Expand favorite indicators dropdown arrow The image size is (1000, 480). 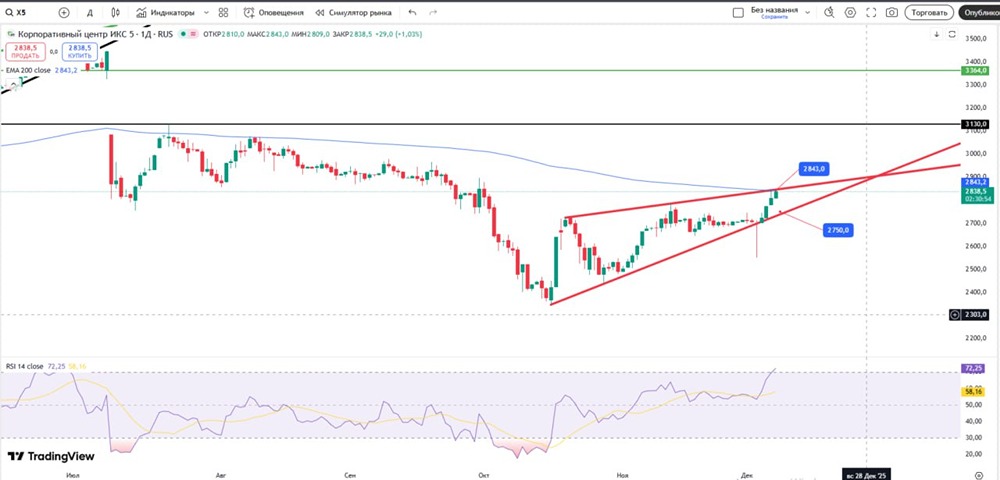click(x=206, y=12)
